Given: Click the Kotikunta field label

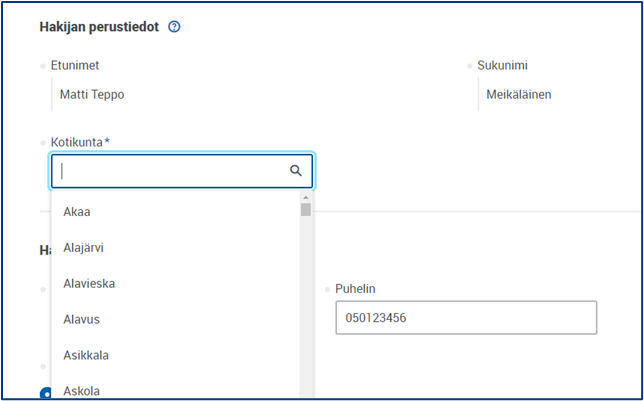Looking at the screenshot, I should point(80,142).
